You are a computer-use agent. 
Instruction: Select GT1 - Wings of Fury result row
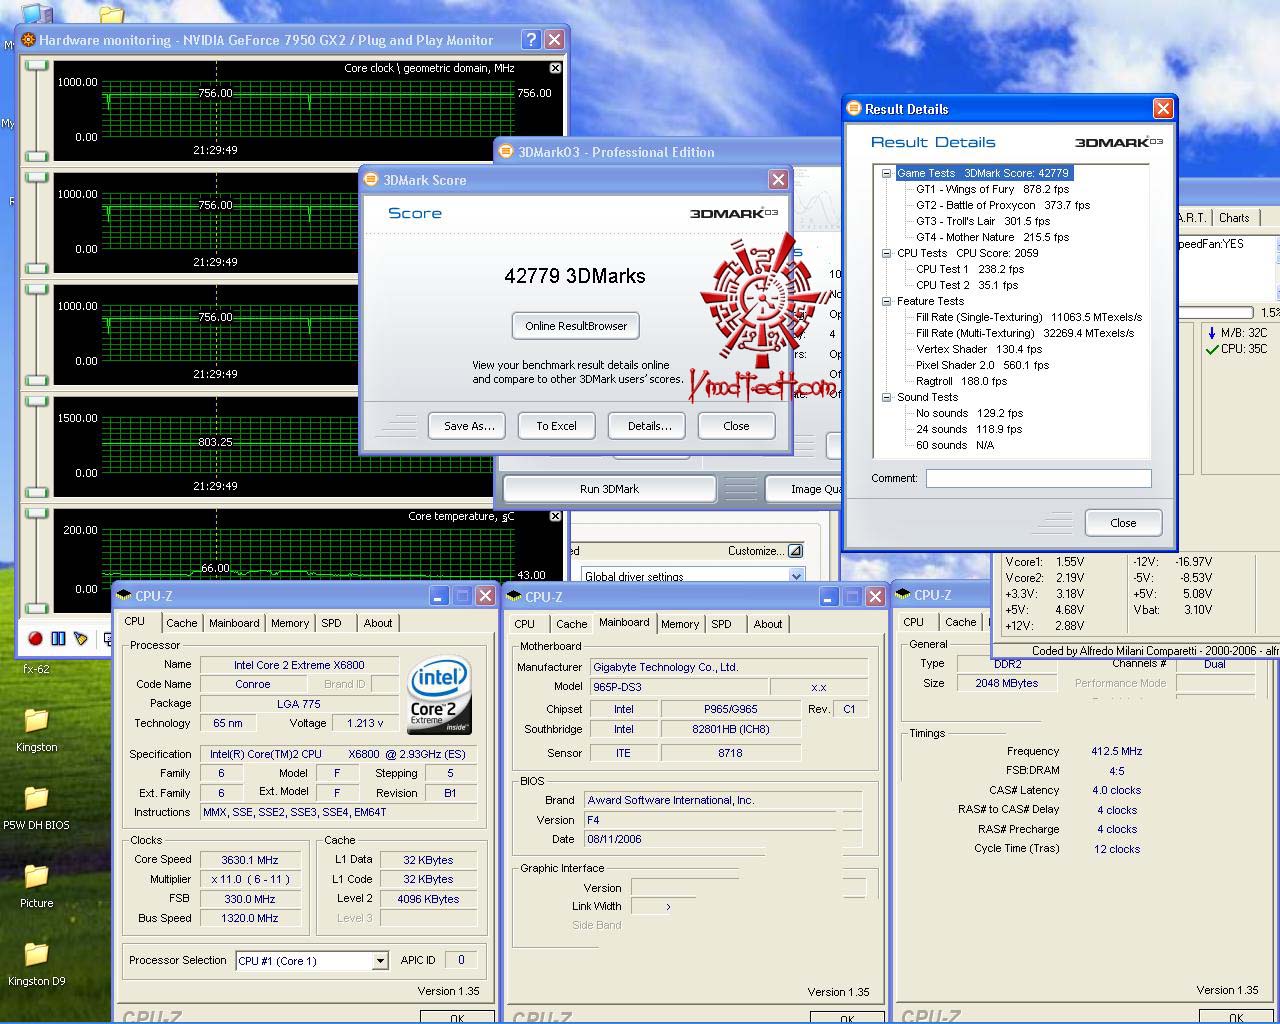click(x=992, y=189)
